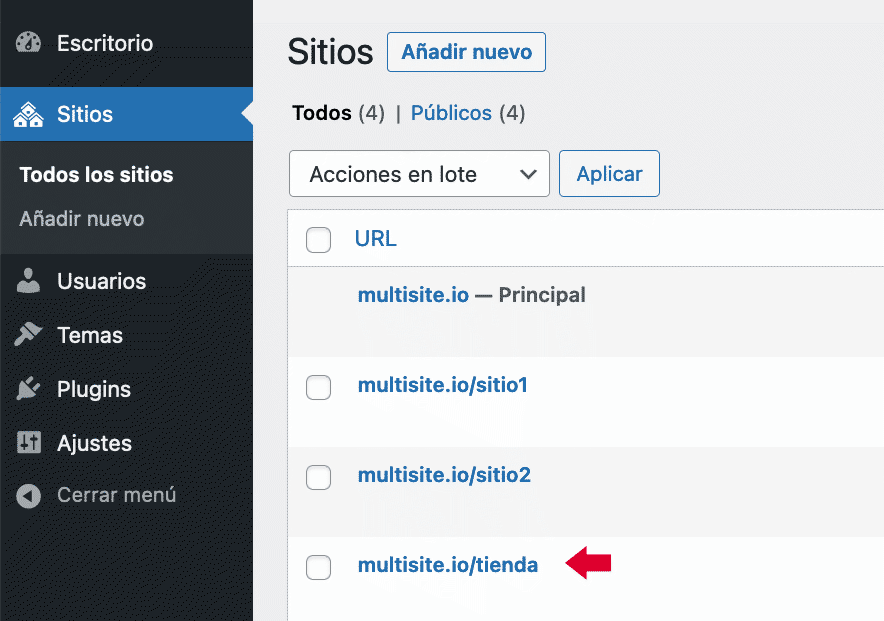Click the Ajustes sliders icon

(29, 443)
